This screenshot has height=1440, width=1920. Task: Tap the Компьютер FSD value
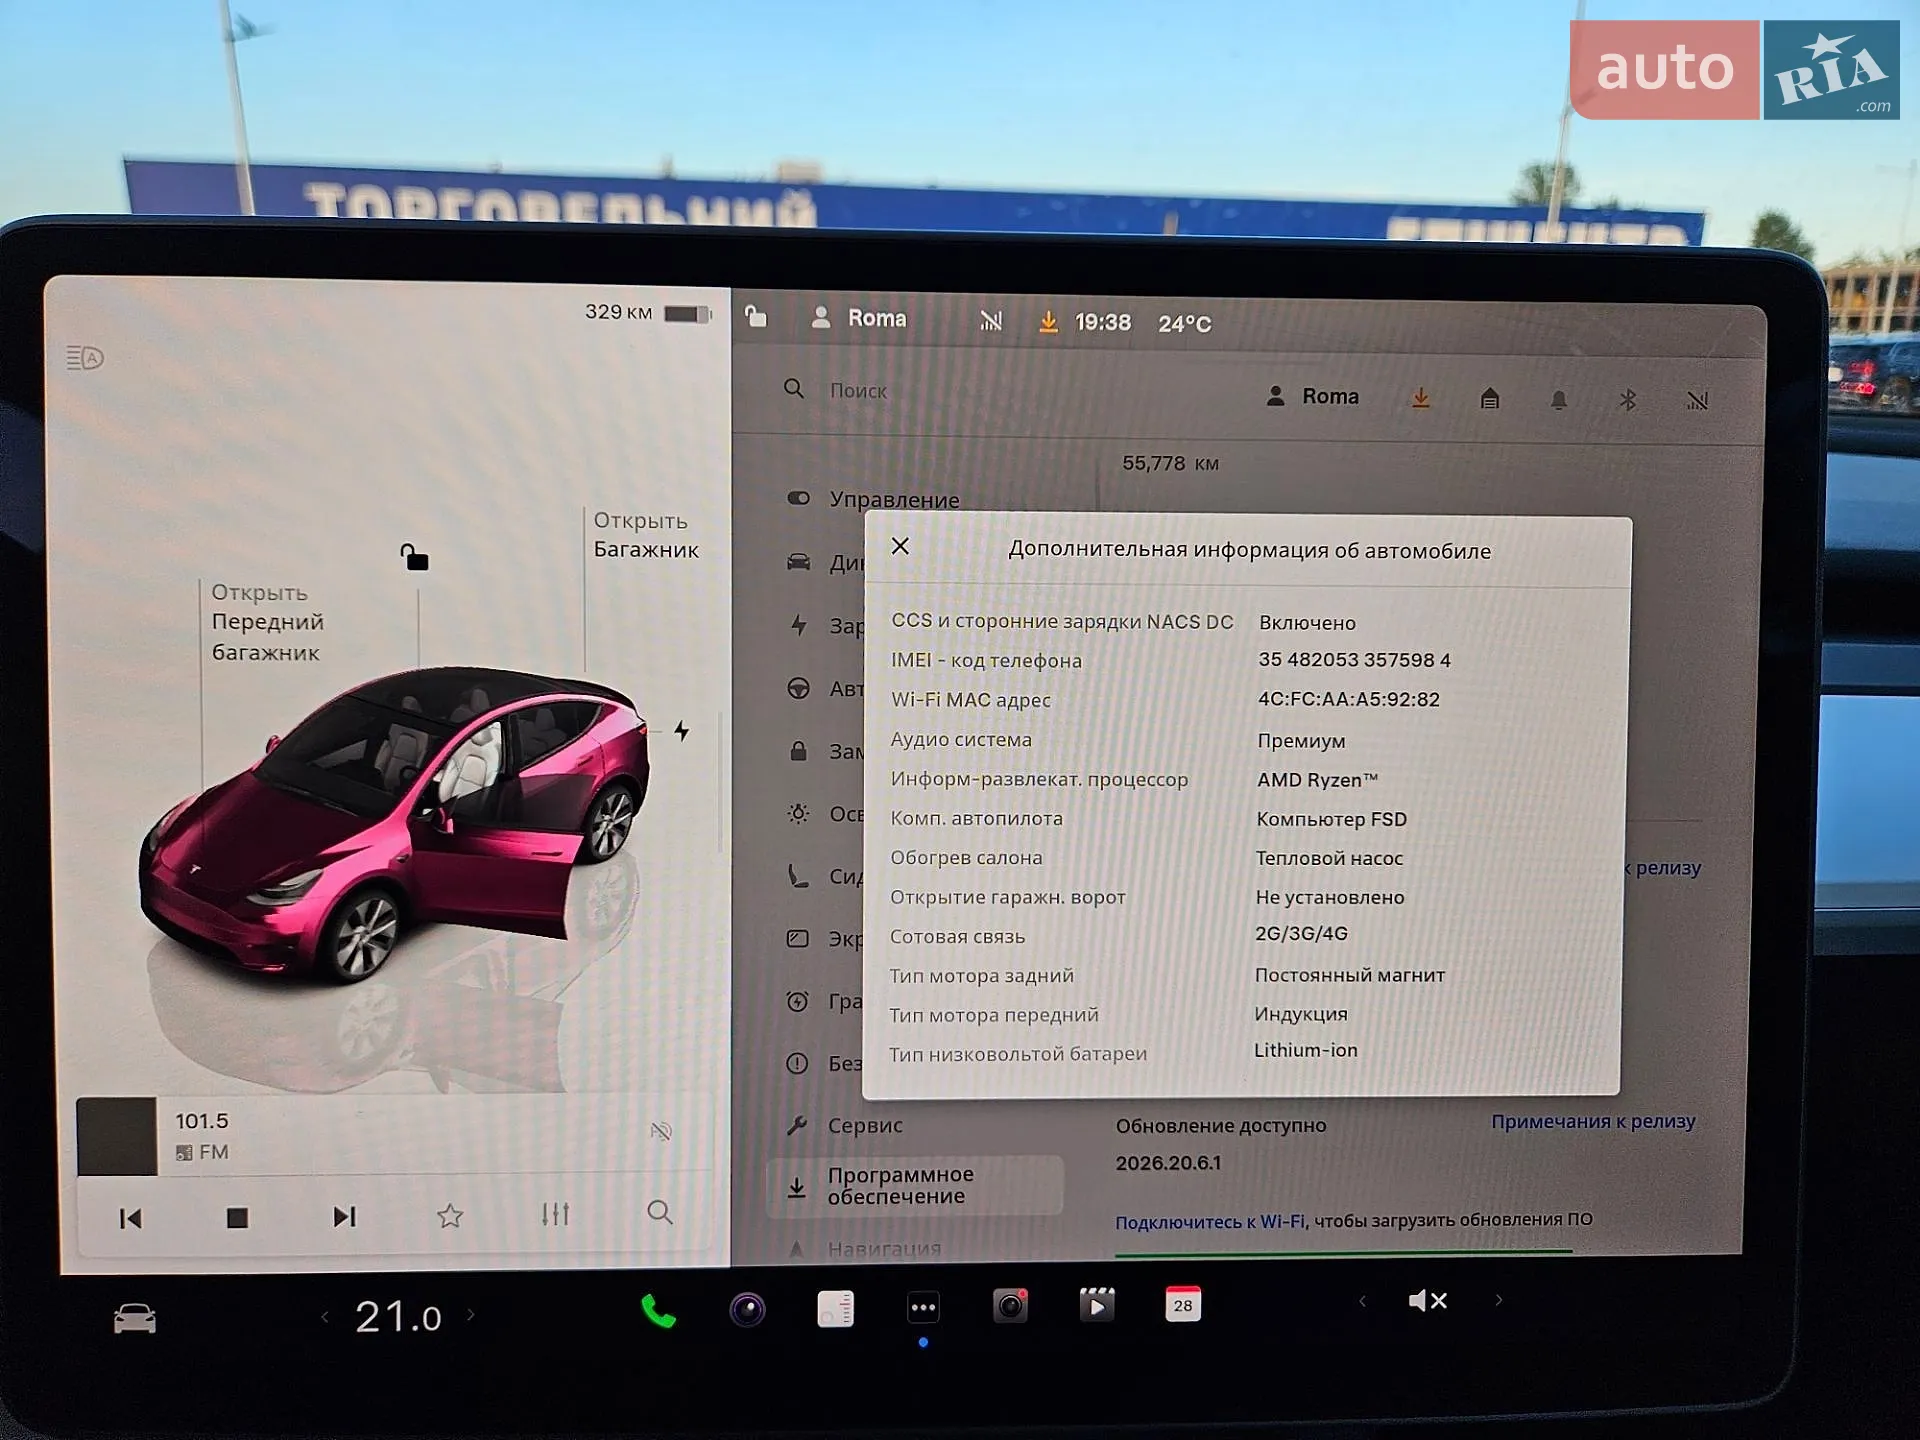click(1331, 819)
